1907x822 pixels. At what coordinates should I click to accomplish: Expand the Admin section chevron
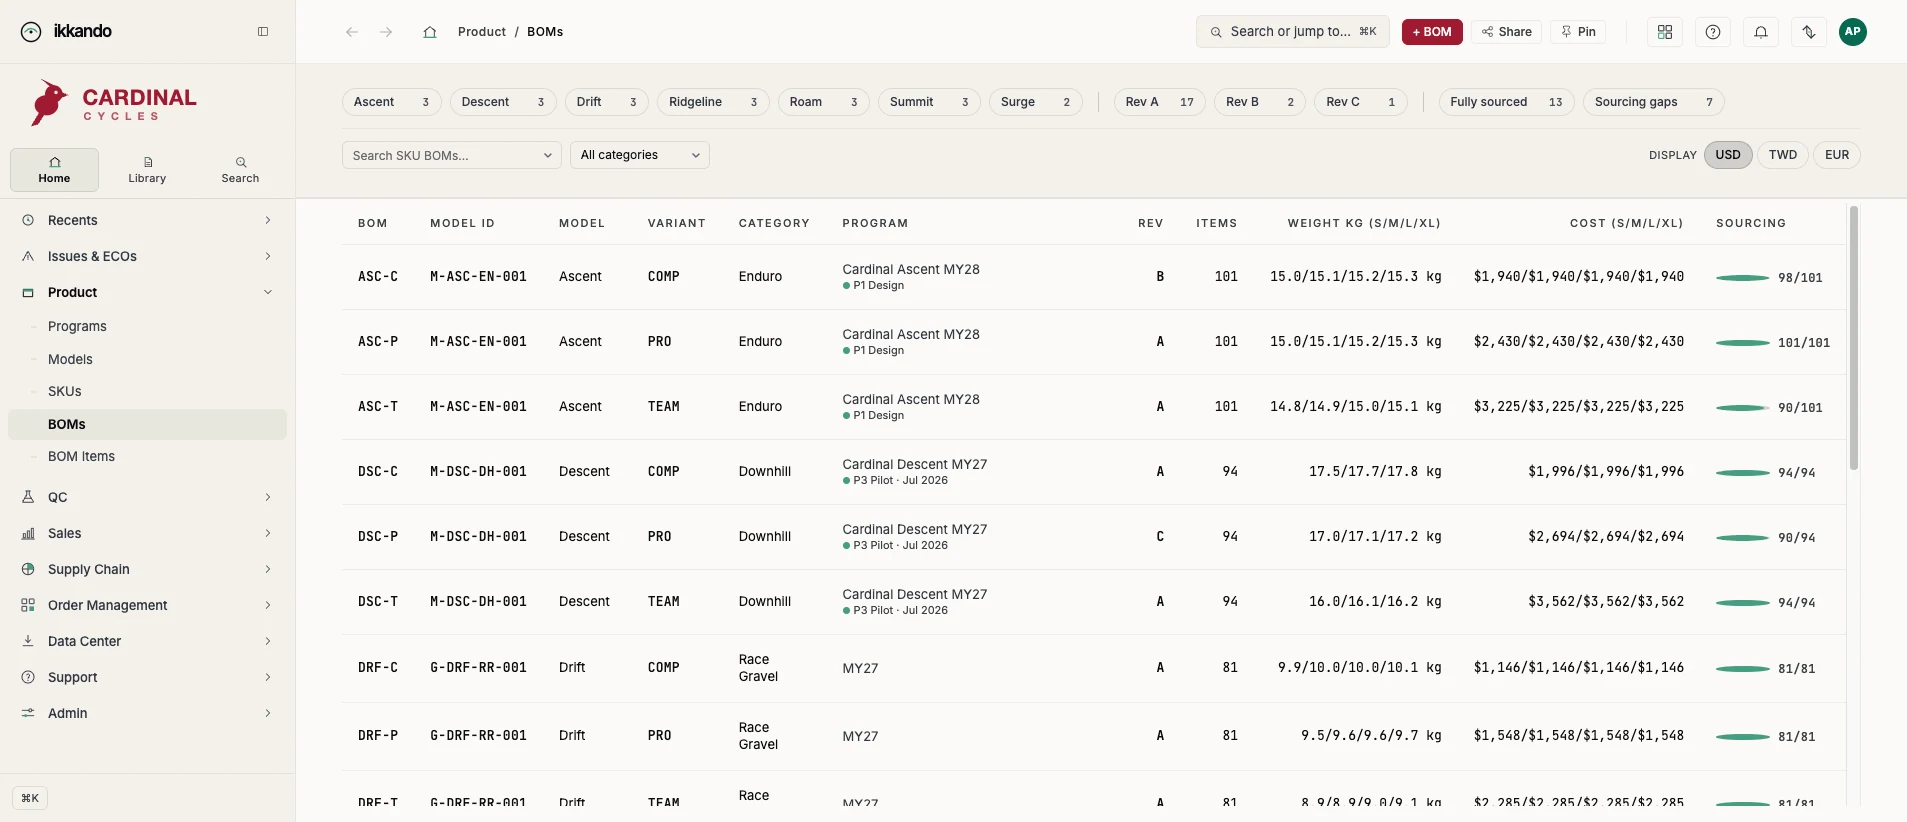point(268,713)
